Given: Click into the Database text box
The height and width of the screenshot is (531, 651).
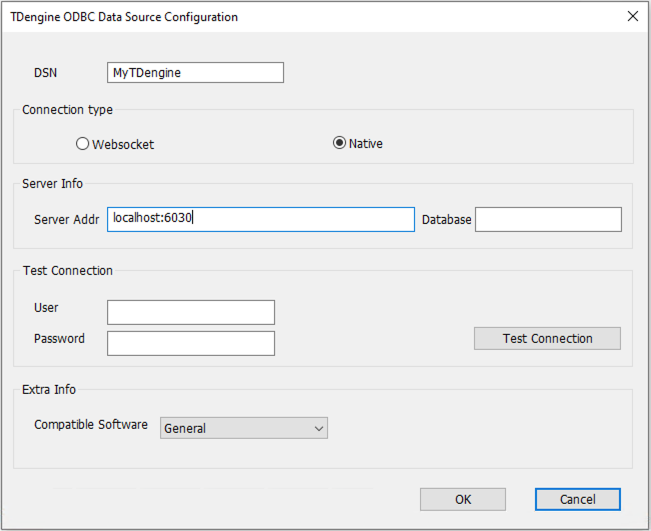Looking at the screenshot, I should point(548,219).
